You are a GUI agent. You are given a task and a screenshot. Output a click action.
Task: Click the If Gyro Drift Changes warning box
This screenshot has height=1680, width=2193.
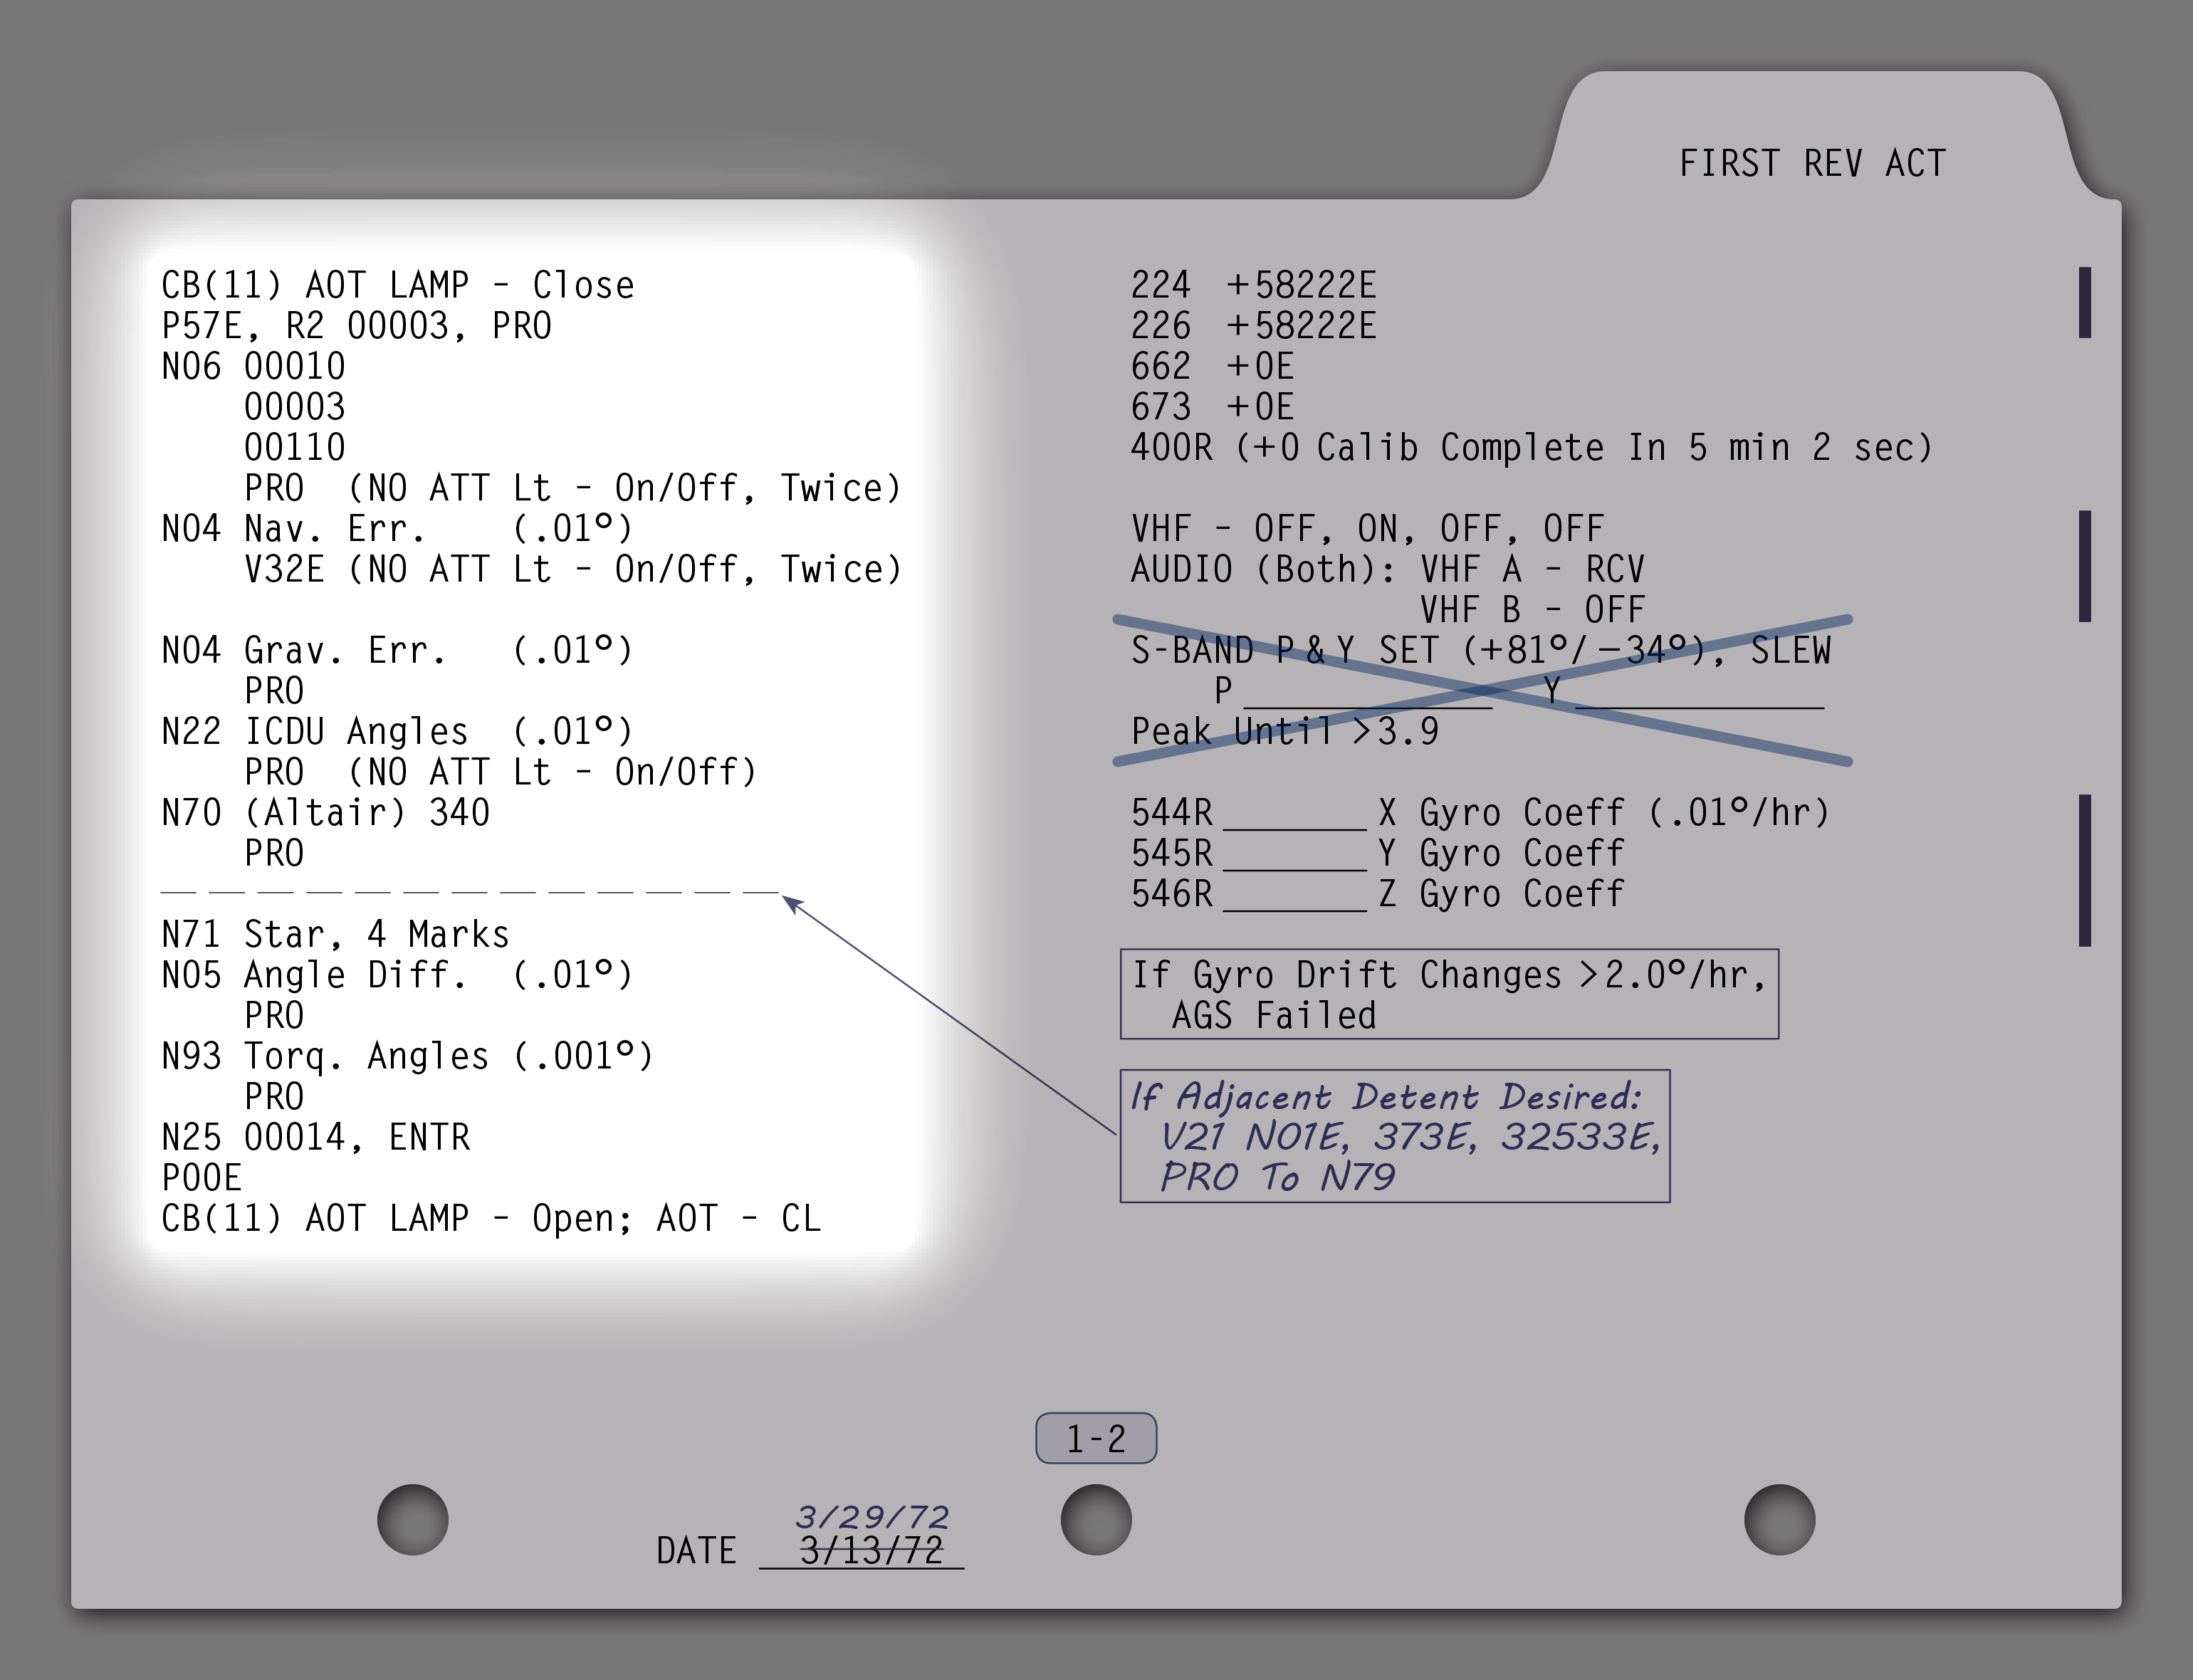(1448, 994)
